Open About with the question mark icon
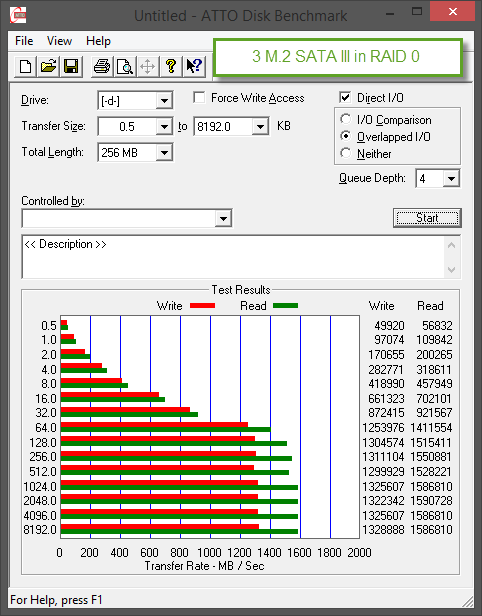Screen dimensions: 482x616 (171, 66)
